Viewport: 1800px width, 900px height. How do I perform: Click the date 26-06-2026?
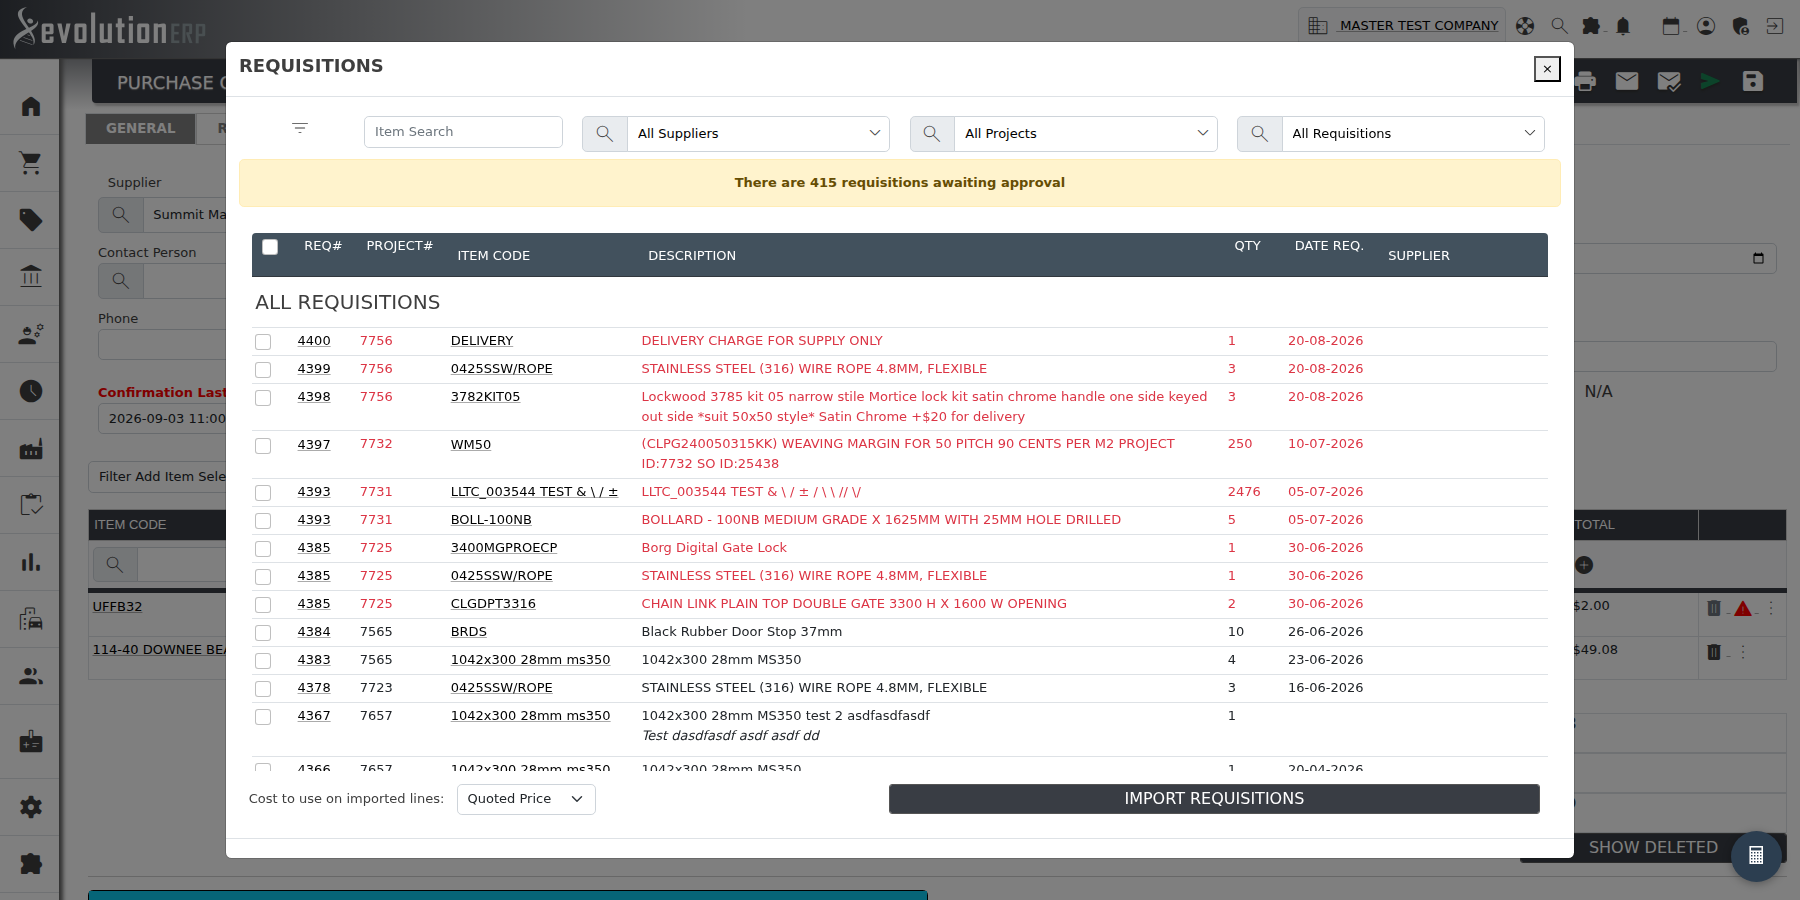pos(1326,632)
